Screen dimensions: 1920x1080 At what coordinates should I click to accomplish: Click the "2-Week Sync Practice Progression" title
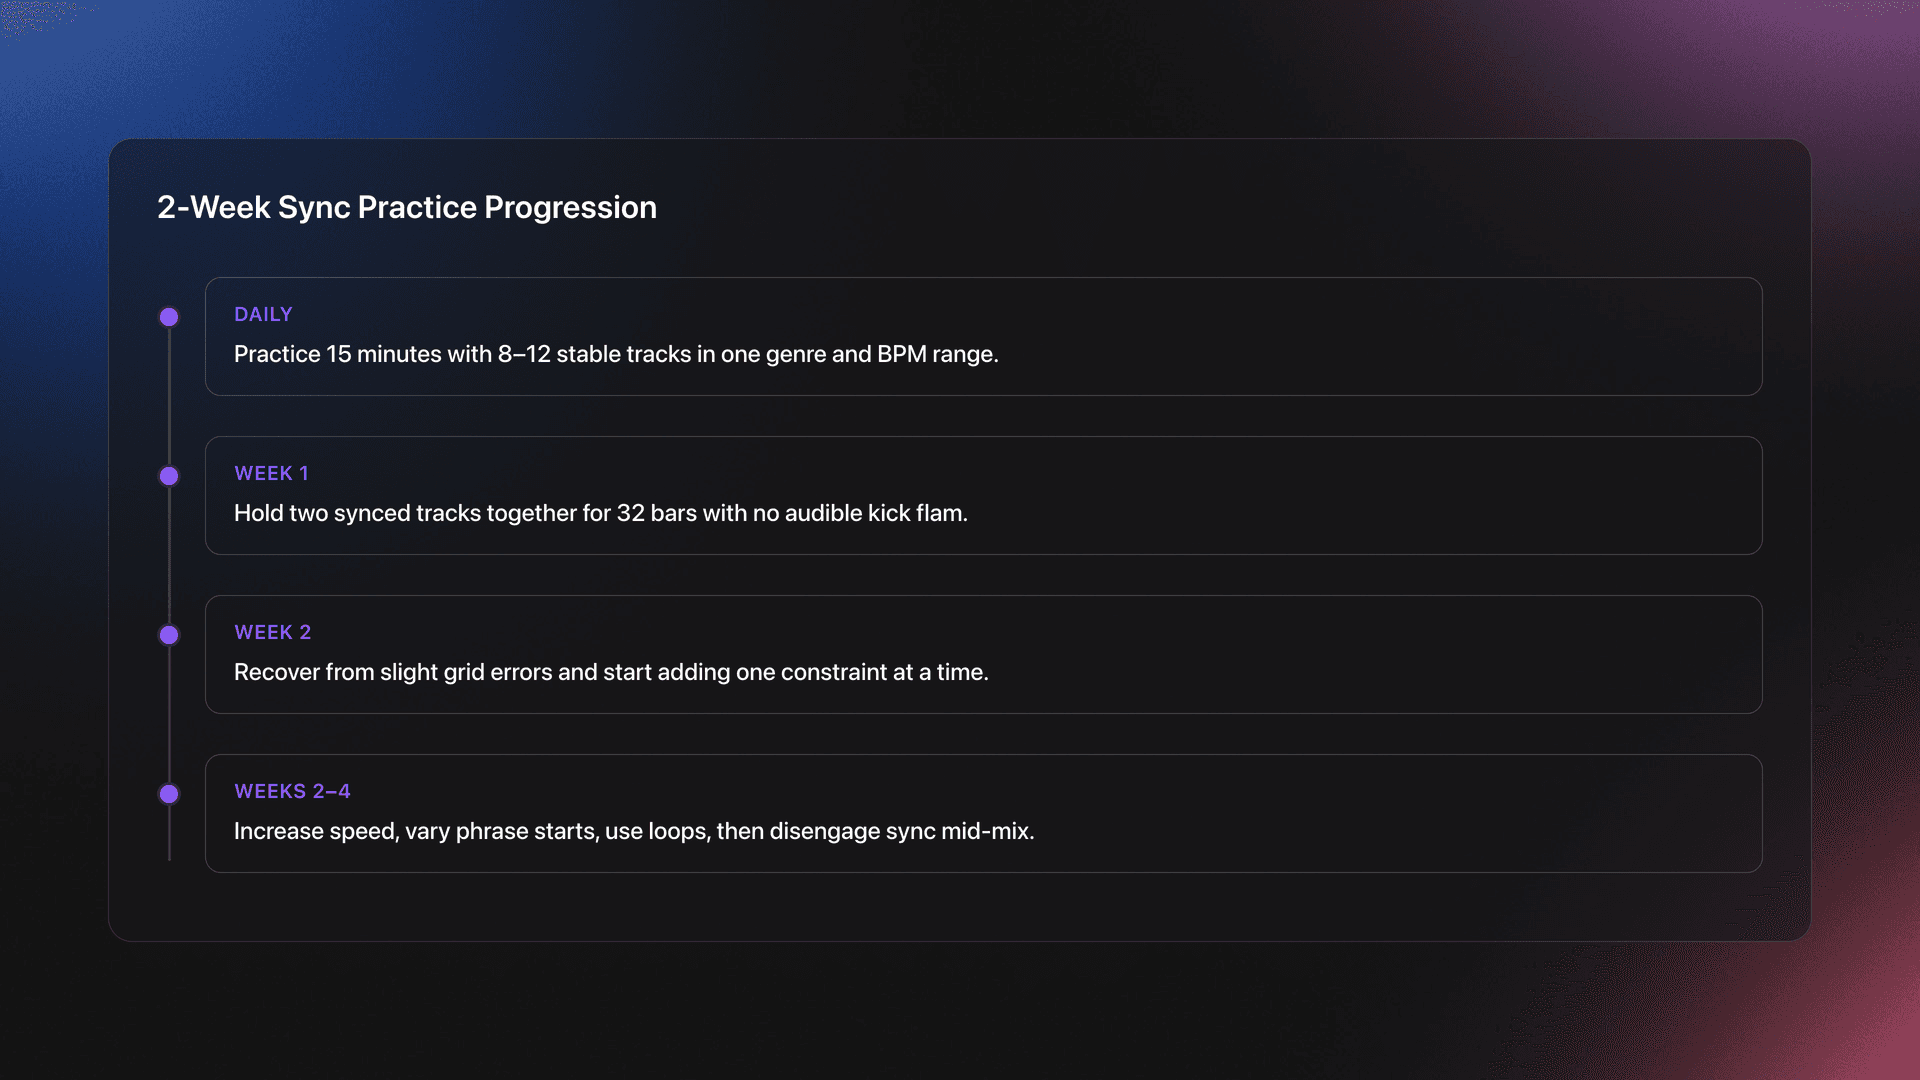click(x=407, y=207)
